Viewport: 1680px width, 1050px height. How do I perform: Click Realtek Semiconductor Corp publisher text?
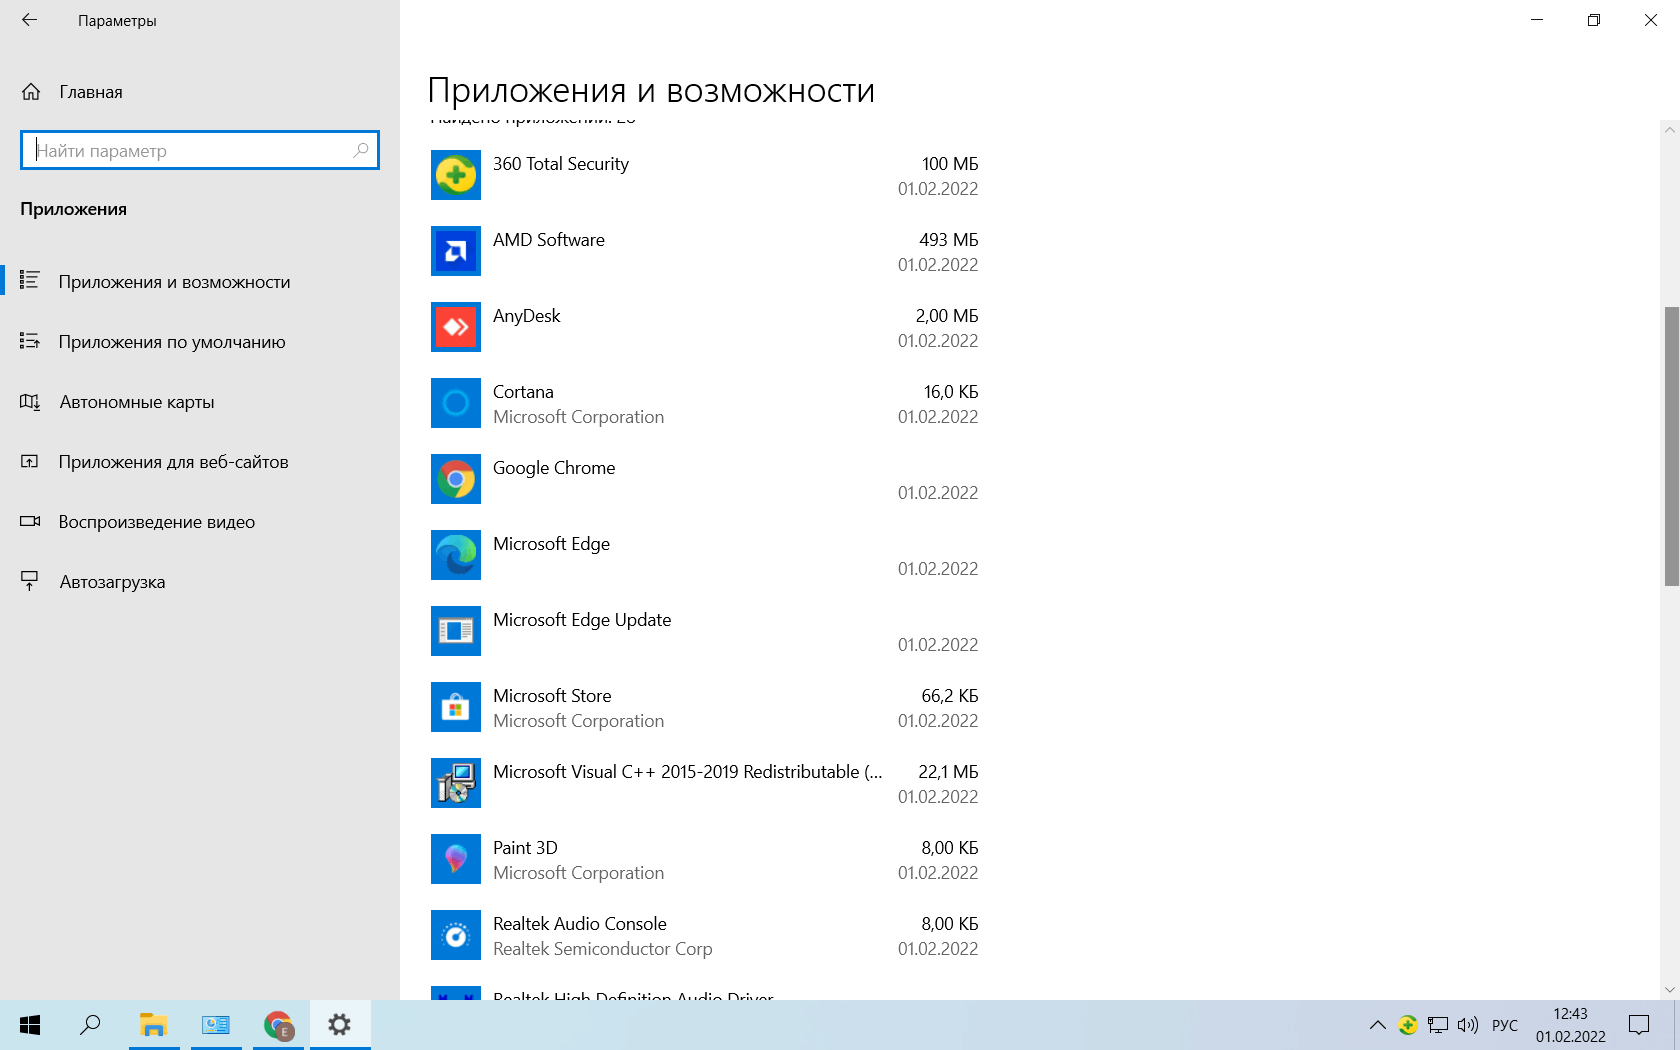(x=603, y=949)
